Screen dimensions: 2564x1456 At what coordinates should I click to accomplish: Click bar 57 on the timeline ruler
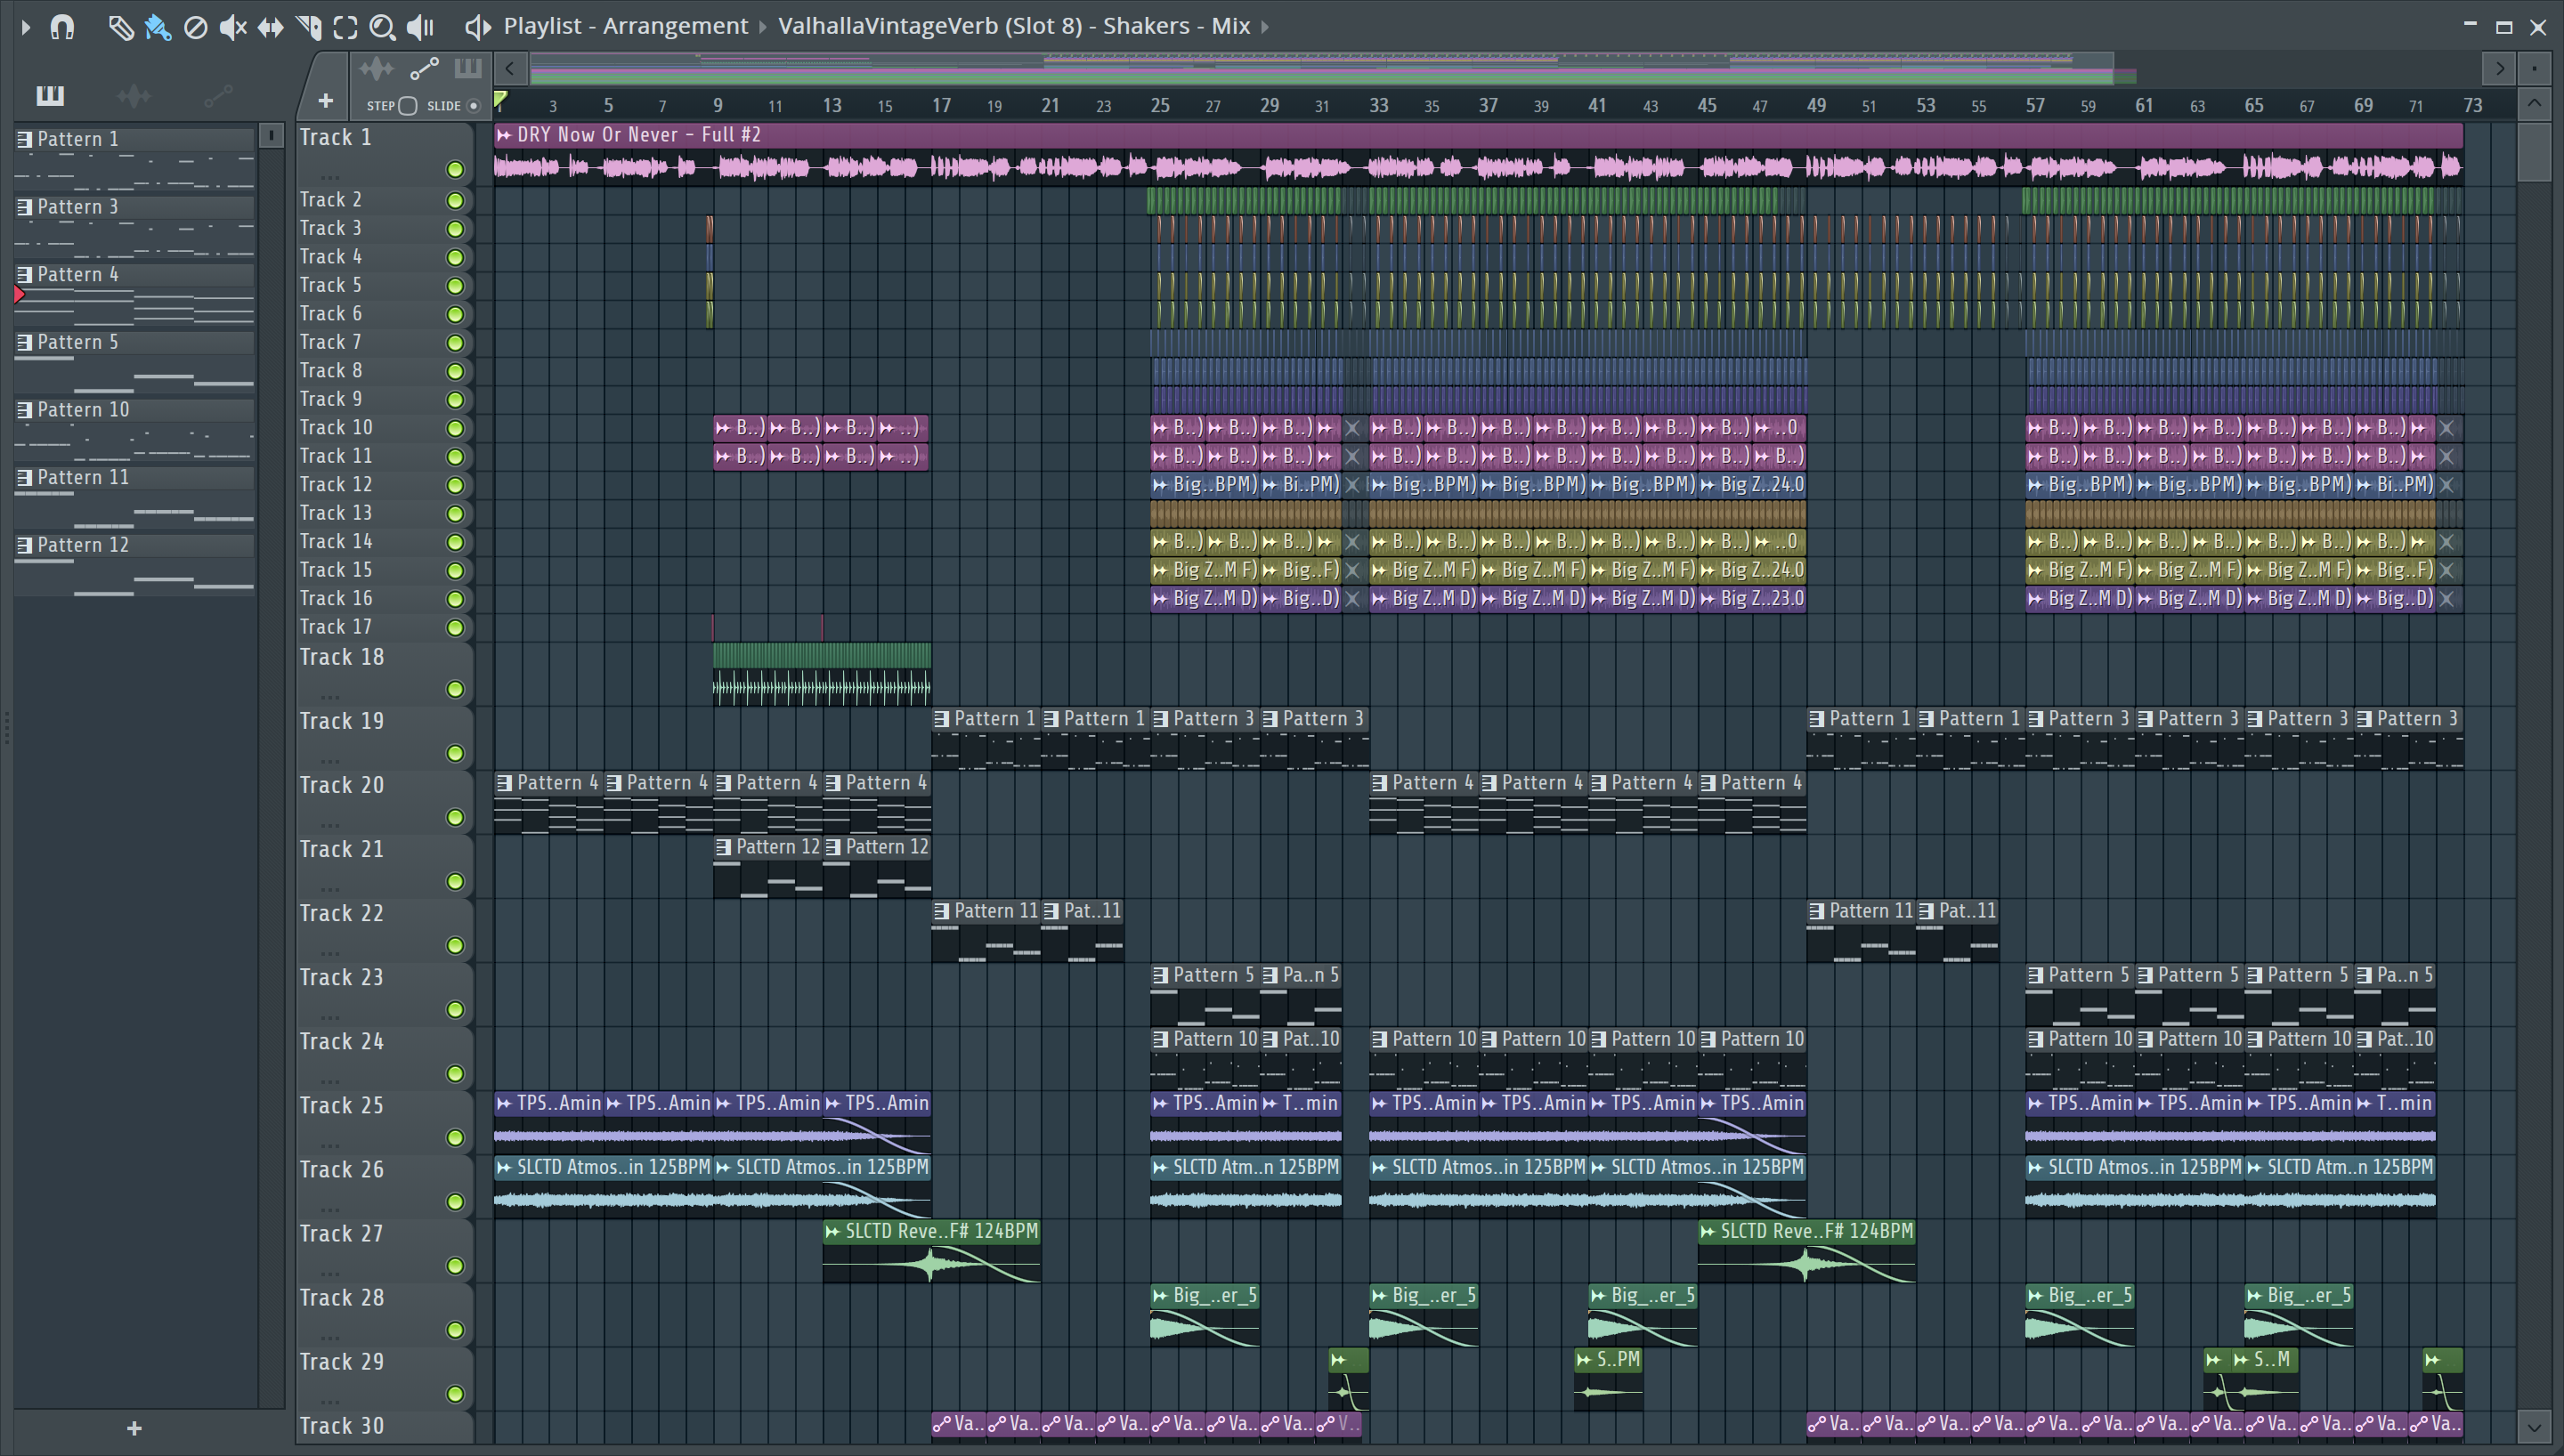click(2035, 105)
